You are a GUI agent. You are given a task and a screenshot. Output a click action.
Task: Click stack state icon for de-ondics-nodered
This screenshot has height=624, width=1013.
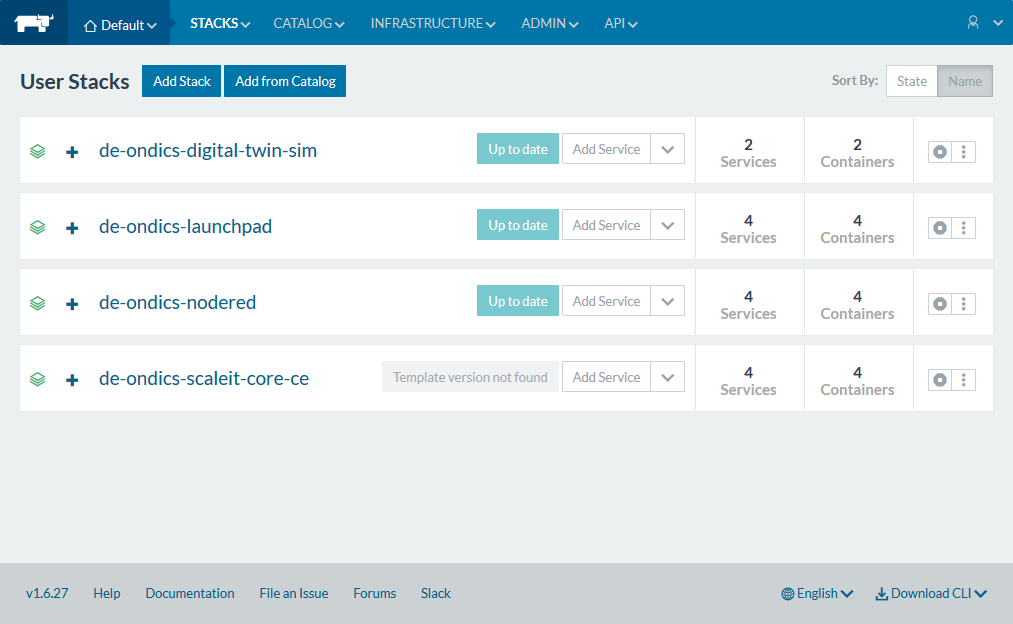[37, 303]
